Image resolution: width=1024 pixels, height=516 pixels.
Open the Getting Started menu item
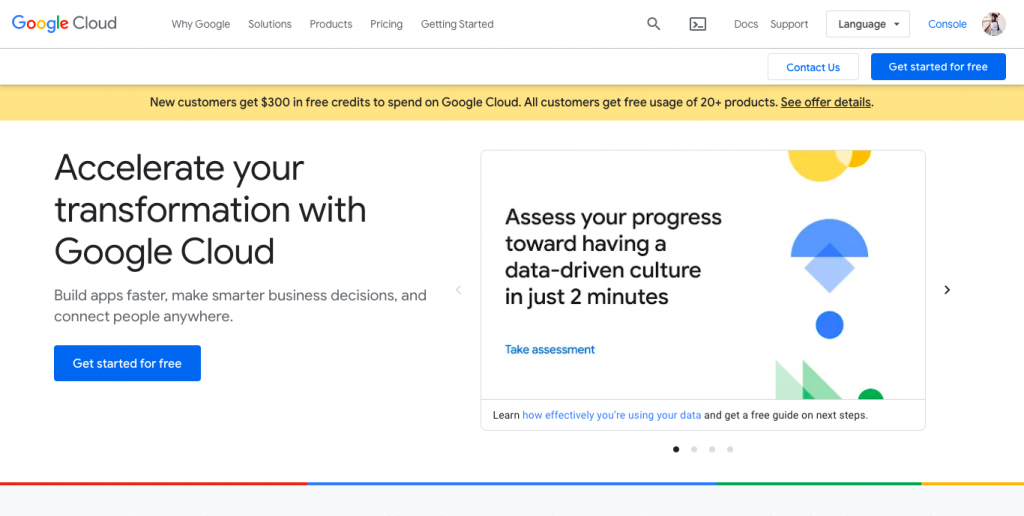tap(457, 24)
